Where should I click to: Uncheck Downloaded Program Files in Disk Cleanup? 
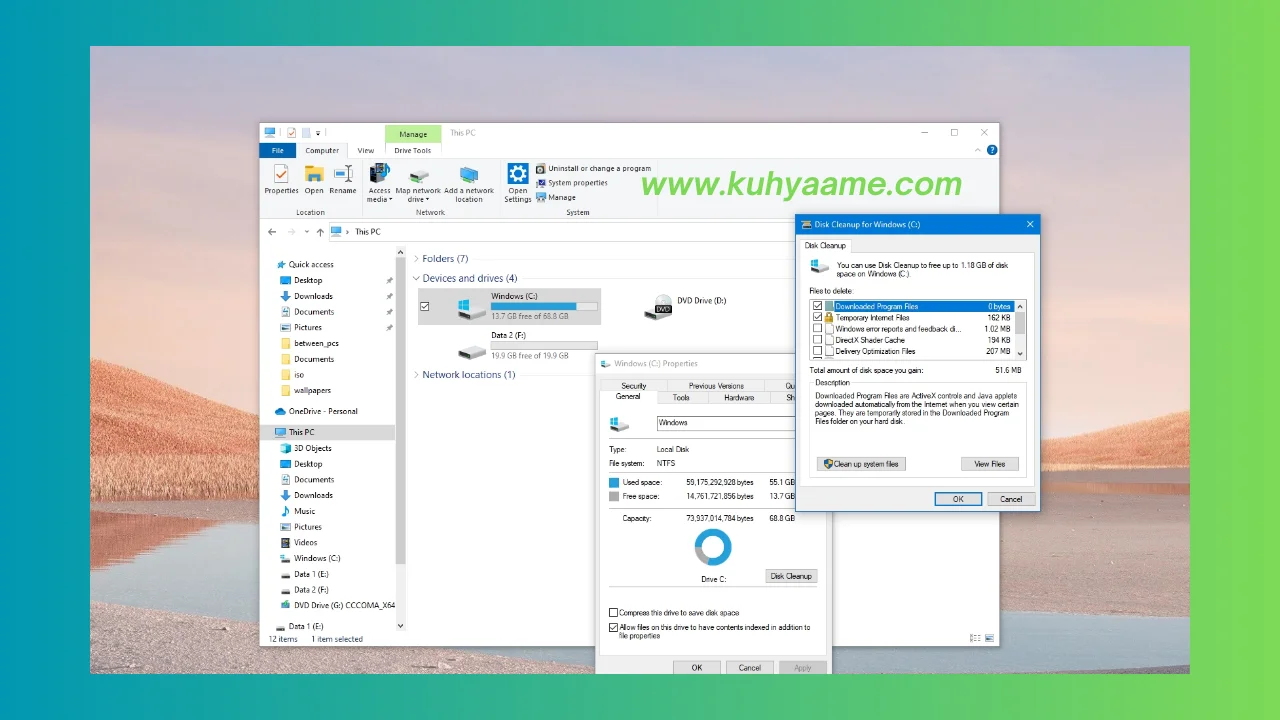pos(817,306)
